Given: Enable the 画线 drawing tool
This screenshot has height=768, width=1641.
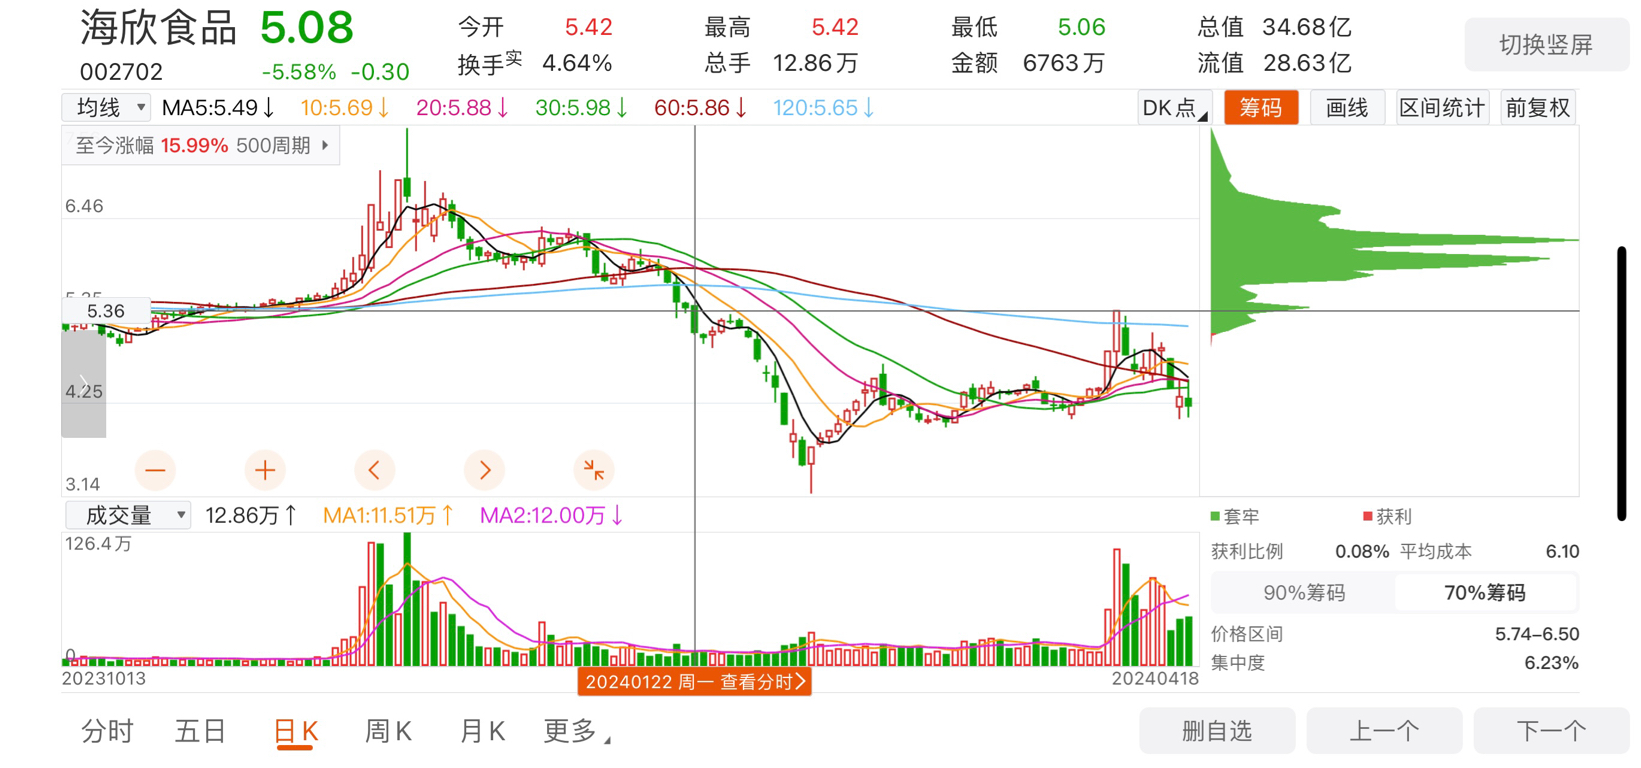Looking at the screenshot, I should point(1347,108).
